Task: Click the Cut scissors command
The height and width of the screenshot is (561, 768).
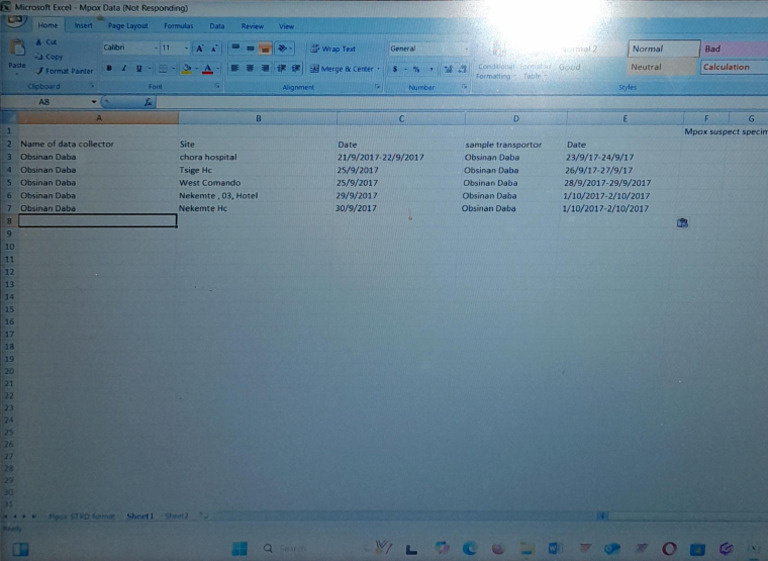Action: click(46, 42)
